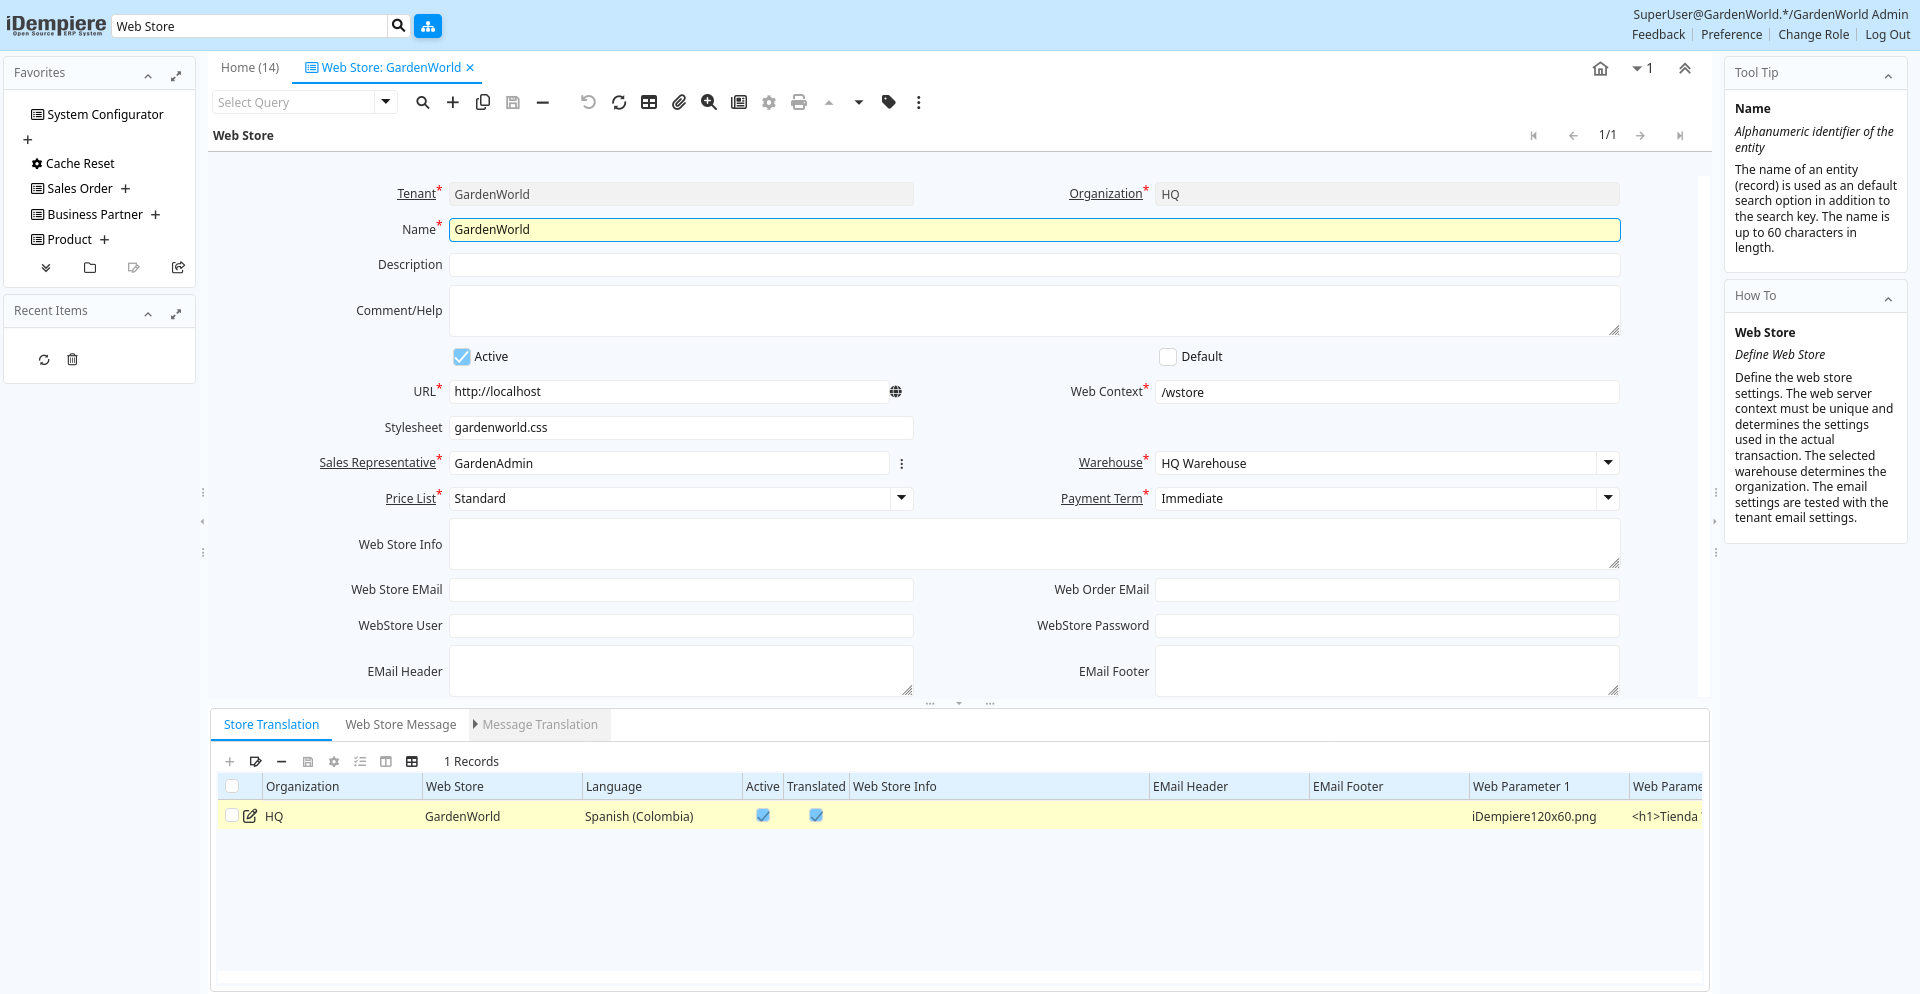Enable the Default checkbox

(1168, 357)
